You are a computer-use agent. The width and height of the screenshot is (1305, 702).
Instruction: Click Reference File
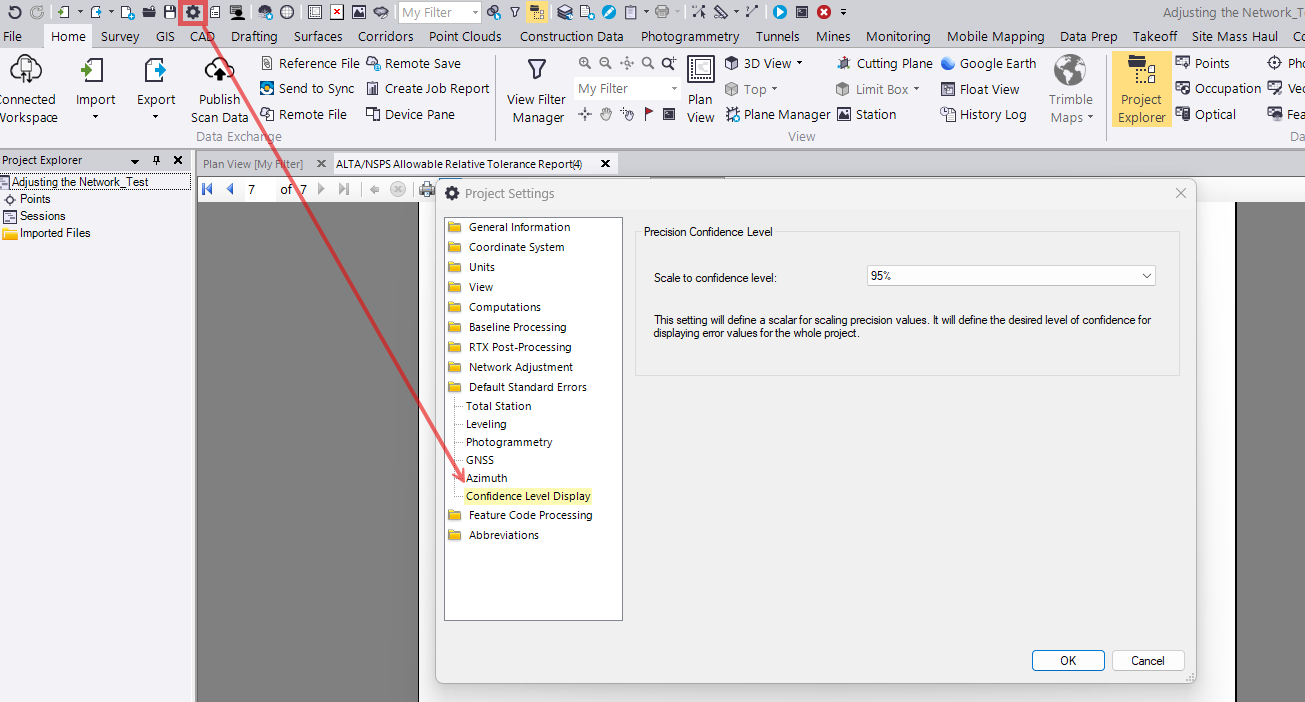click(x=309, y=63)
